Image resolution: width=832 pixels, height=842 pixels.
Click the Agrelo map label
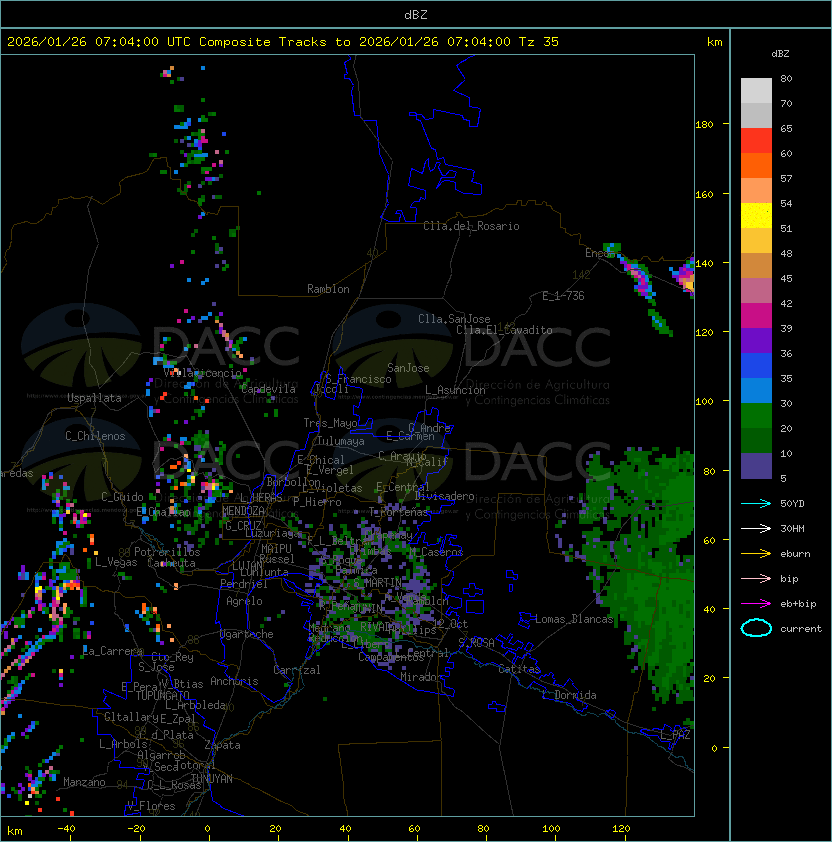point(244,601)
